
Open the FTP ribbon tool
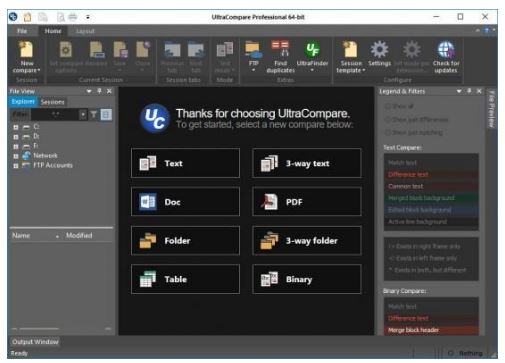tap(253, 56)
